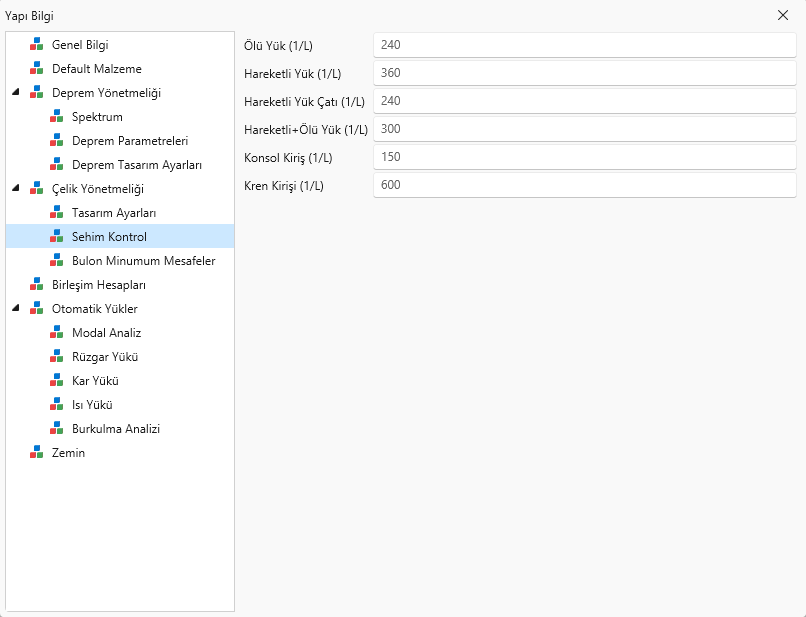This screenshot has height=617, width=806.
Task: Click the Kar Yükü cube icon
Action: pyautogui.click(x=57, y=380)
